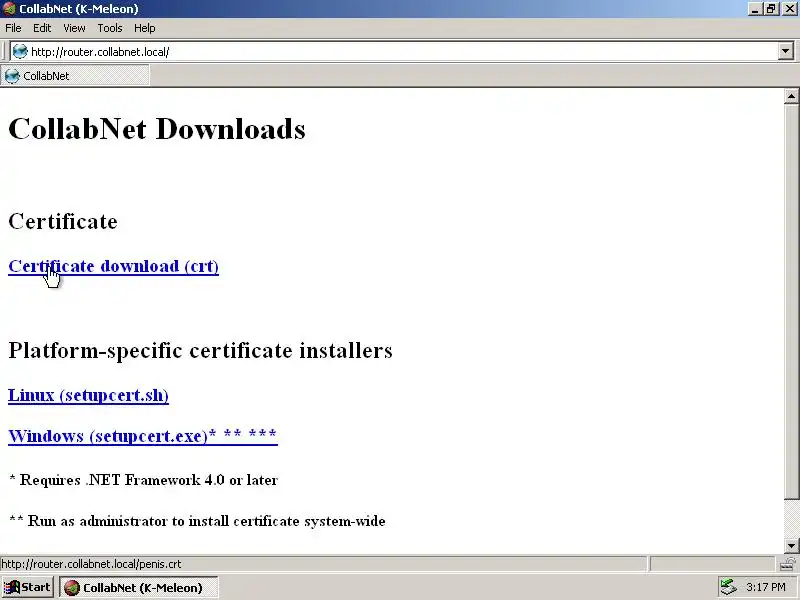Click the Certificate heading text

coord(63,221)
